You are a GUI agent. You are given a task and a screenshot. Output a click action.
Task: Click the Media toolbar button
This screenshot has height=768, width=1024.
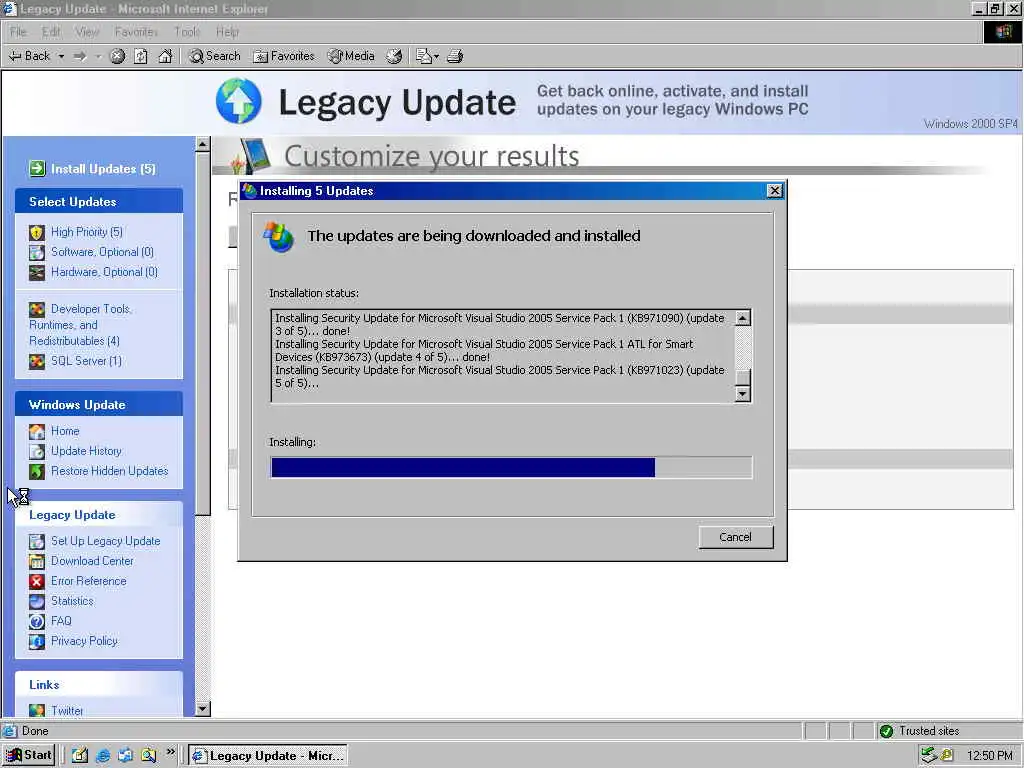(351, 56)
